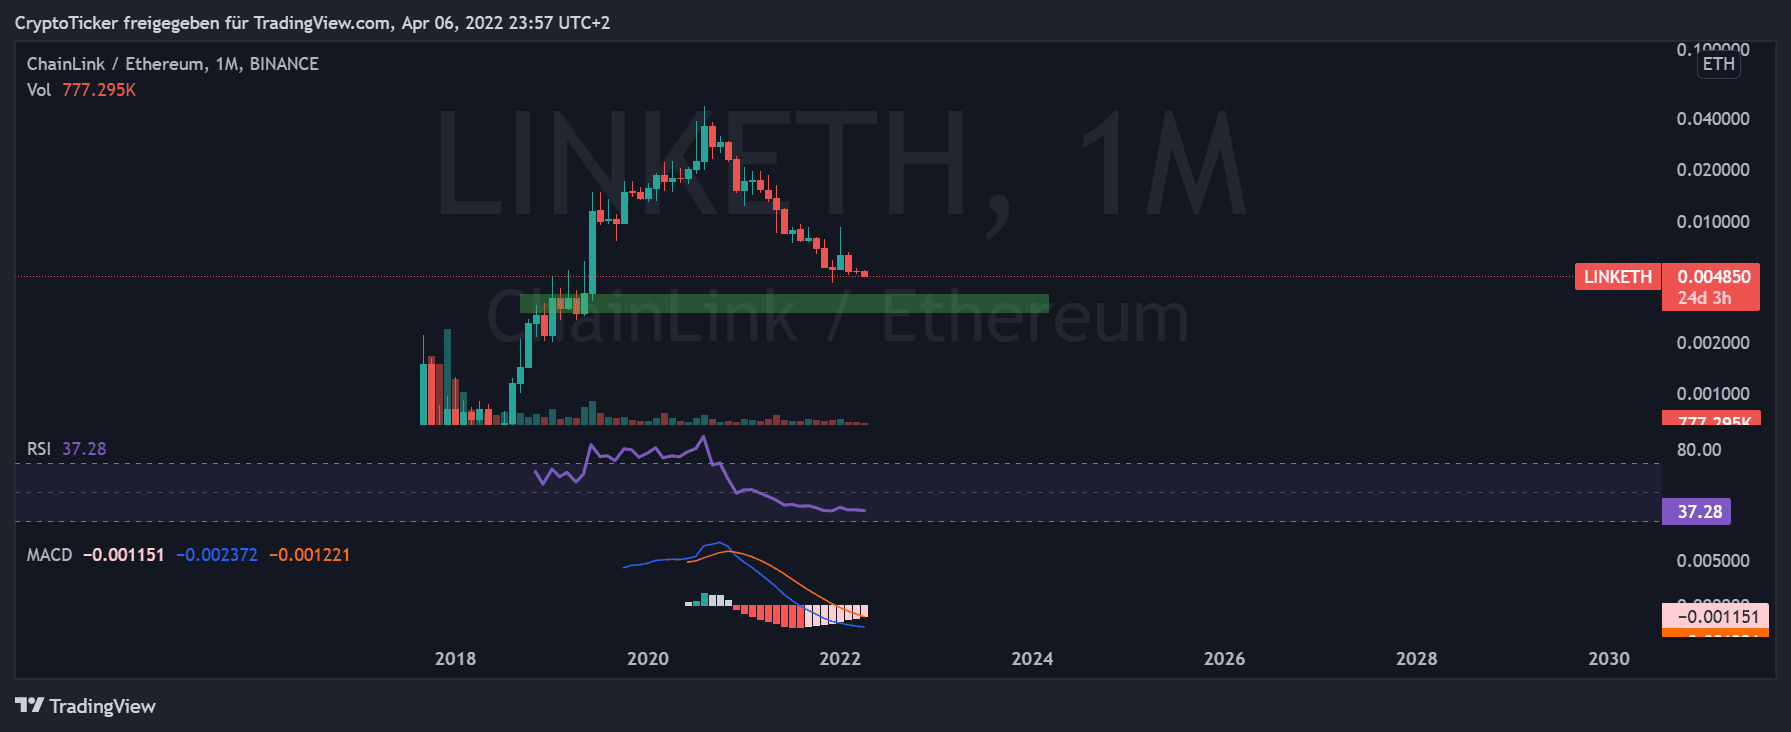Click the CryptoTicker TradingView.com header text
The height and width of the screenshot is (732, 1791).
tap(312, 23)
